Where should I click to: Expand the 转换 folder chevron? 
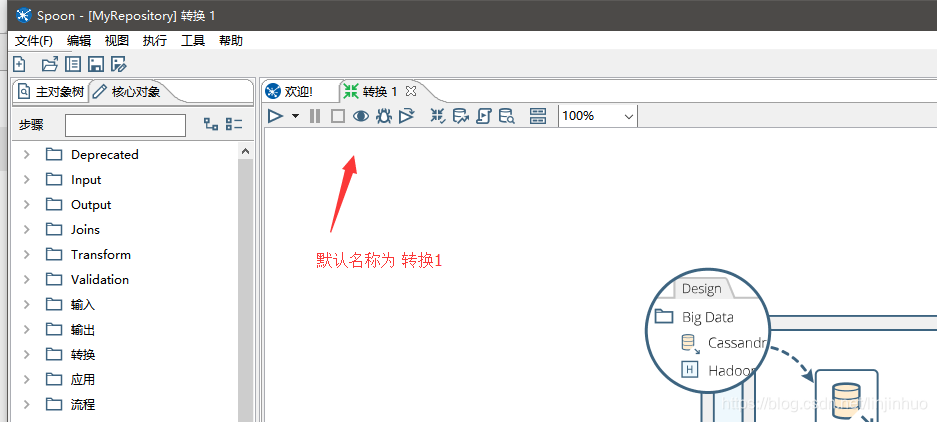coord(26,354)
